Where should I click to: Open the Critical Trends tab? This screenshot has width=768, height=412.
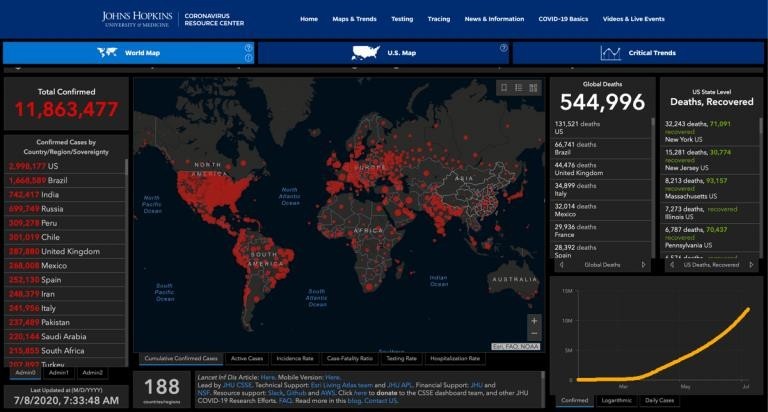(638, 52)
